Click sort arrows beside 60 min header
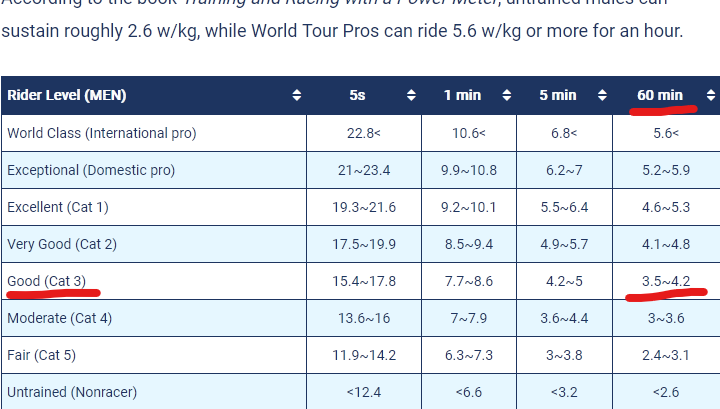 (x=710, y=95)
